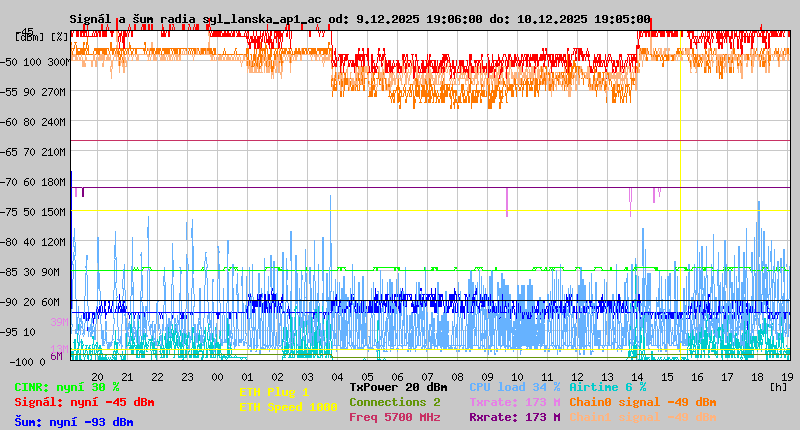Select the red Signál legend label
Screen dimensions: 800x430
[84, 402]
